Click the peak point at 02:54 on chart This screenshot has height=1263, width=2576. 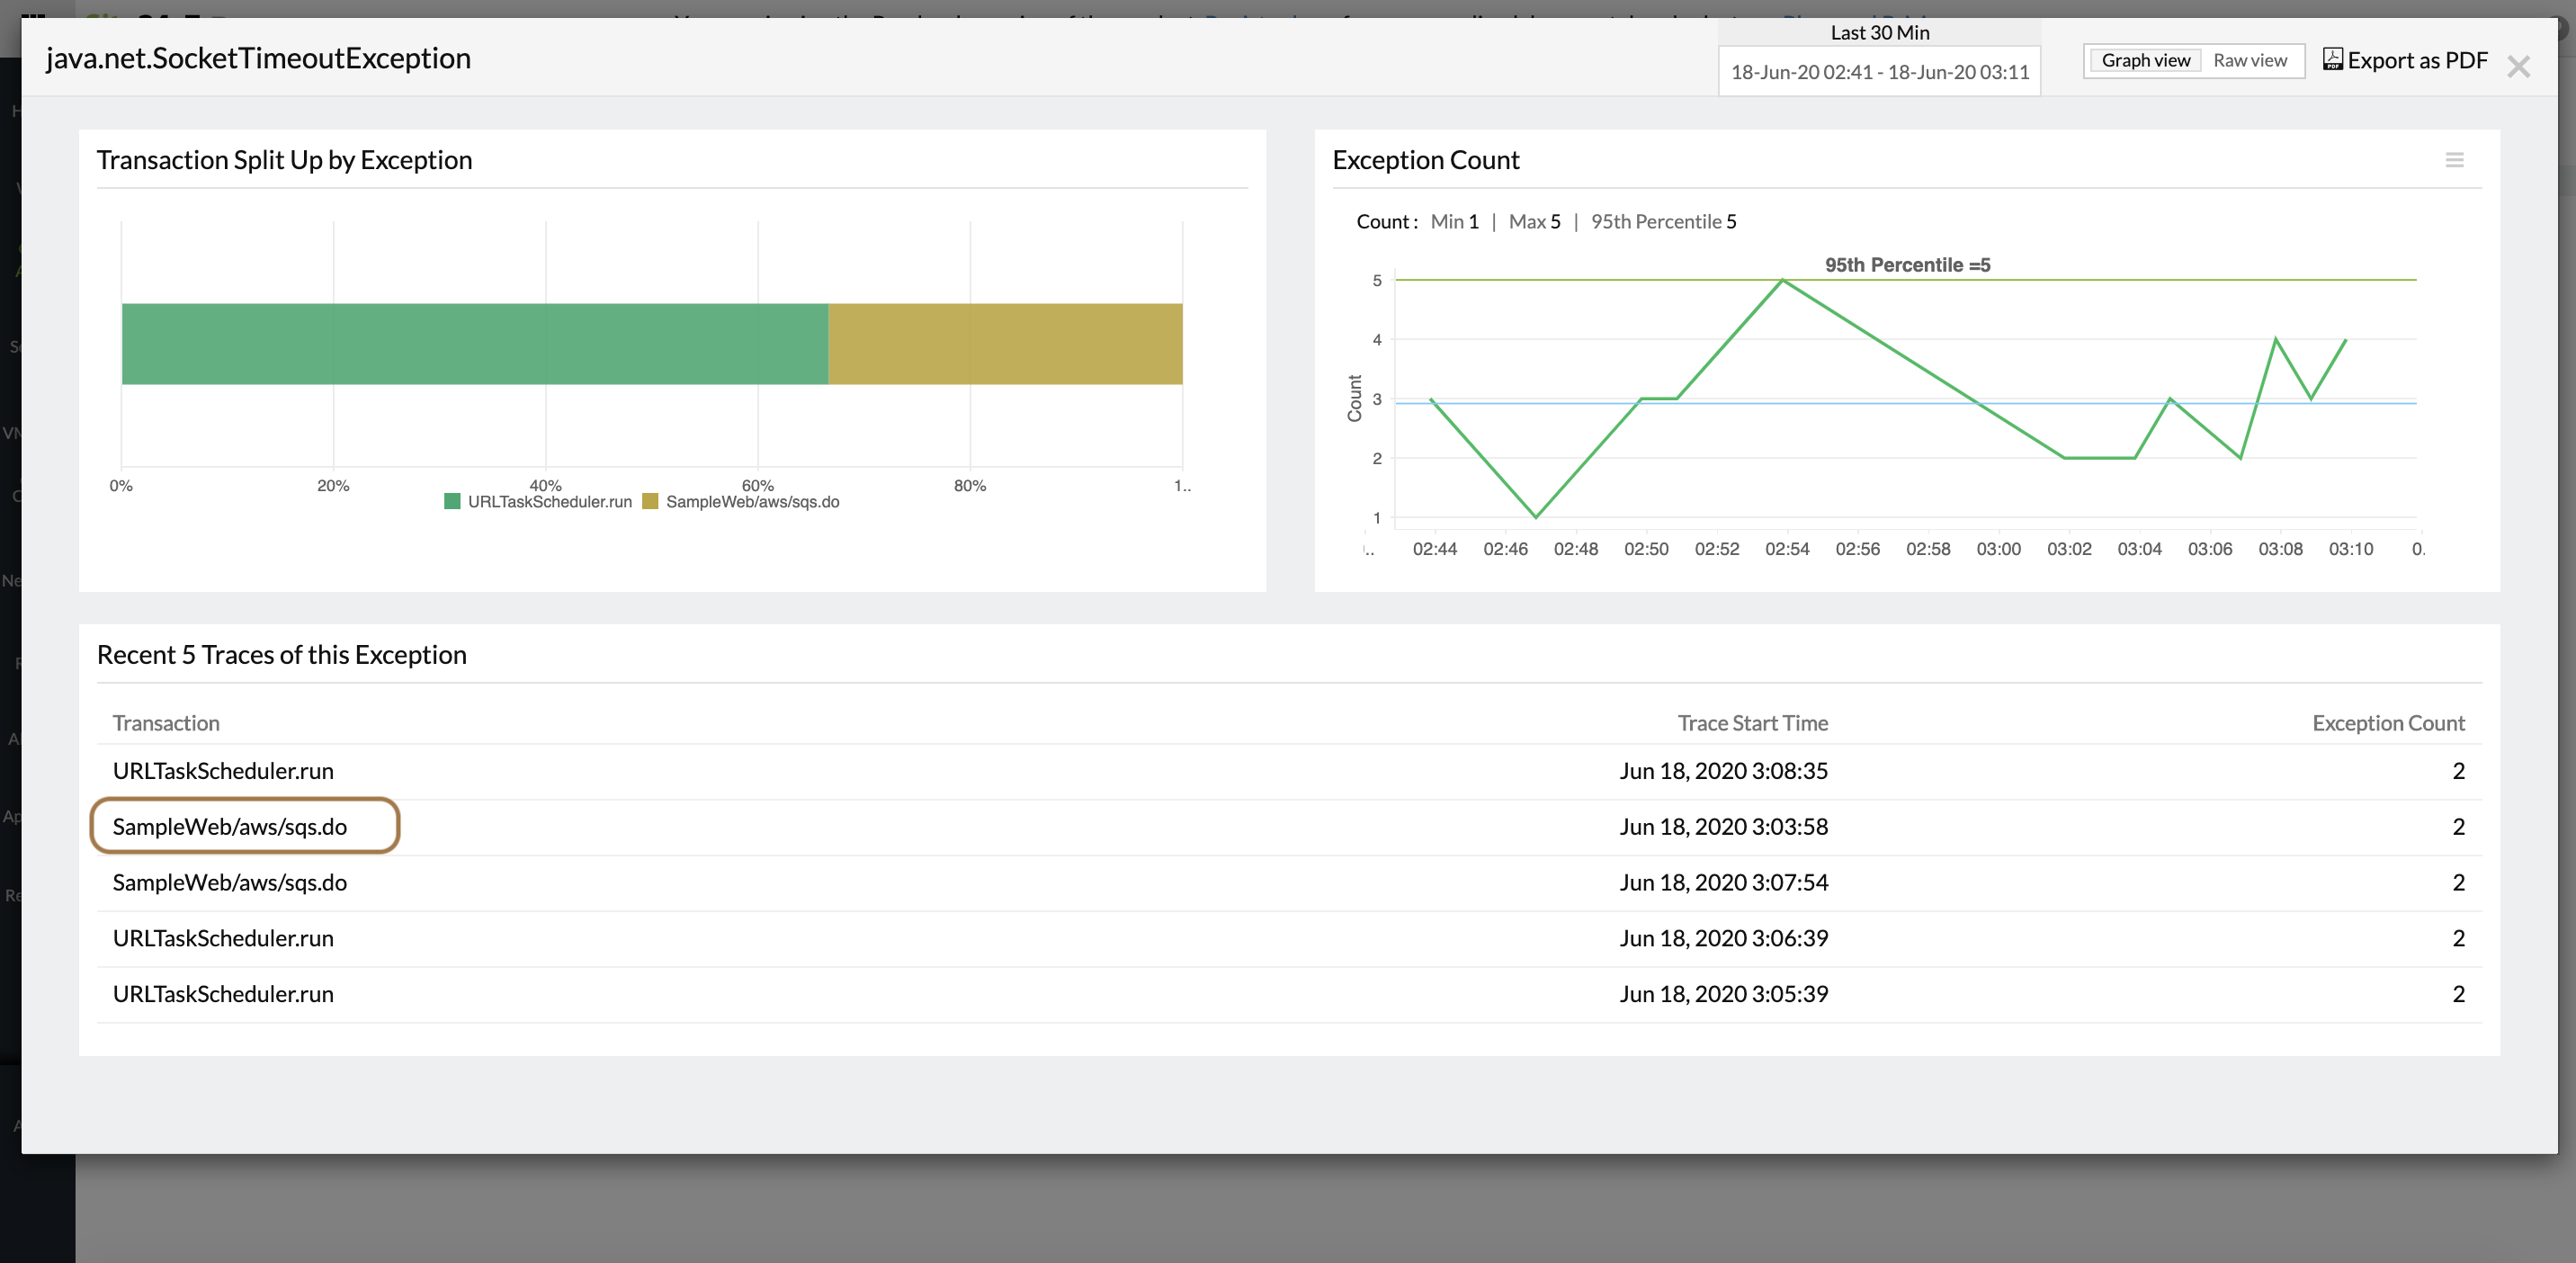(1783, 281)
